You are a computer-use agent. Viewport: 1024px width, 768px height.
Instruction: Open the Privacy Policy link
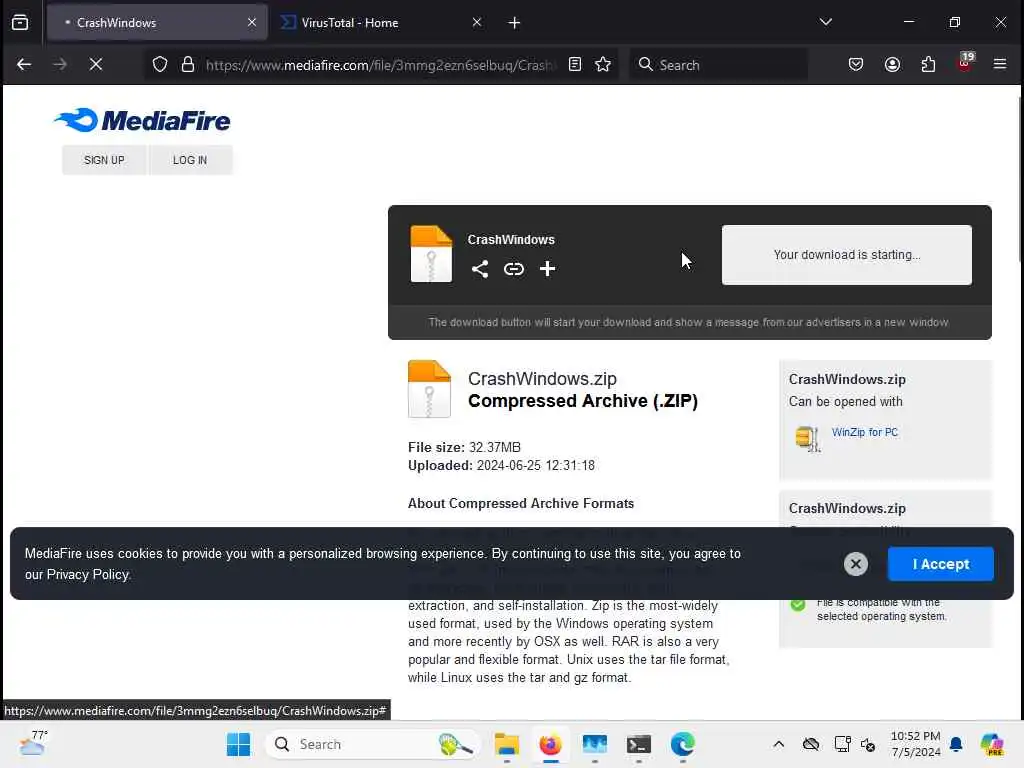click(88, 575)
